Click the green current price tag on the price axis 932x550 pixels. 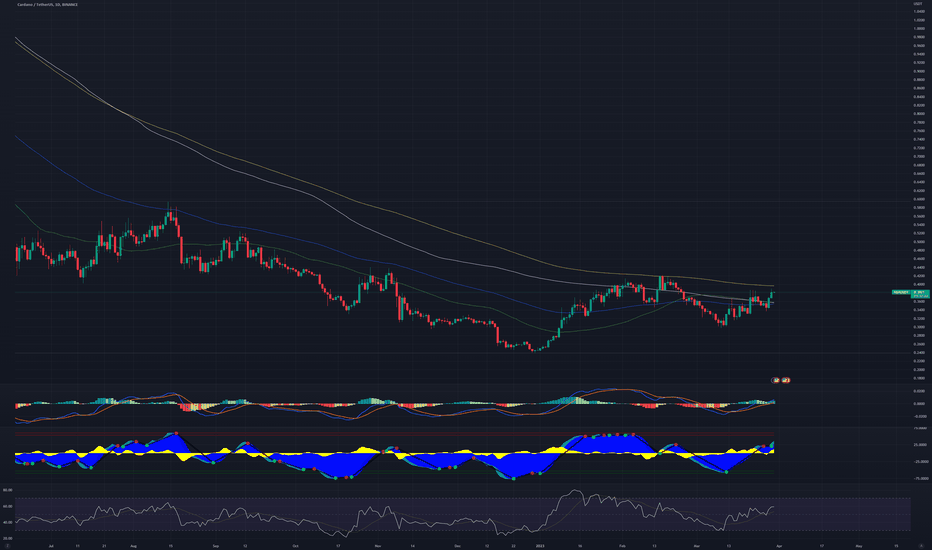(x=920, y=294)
